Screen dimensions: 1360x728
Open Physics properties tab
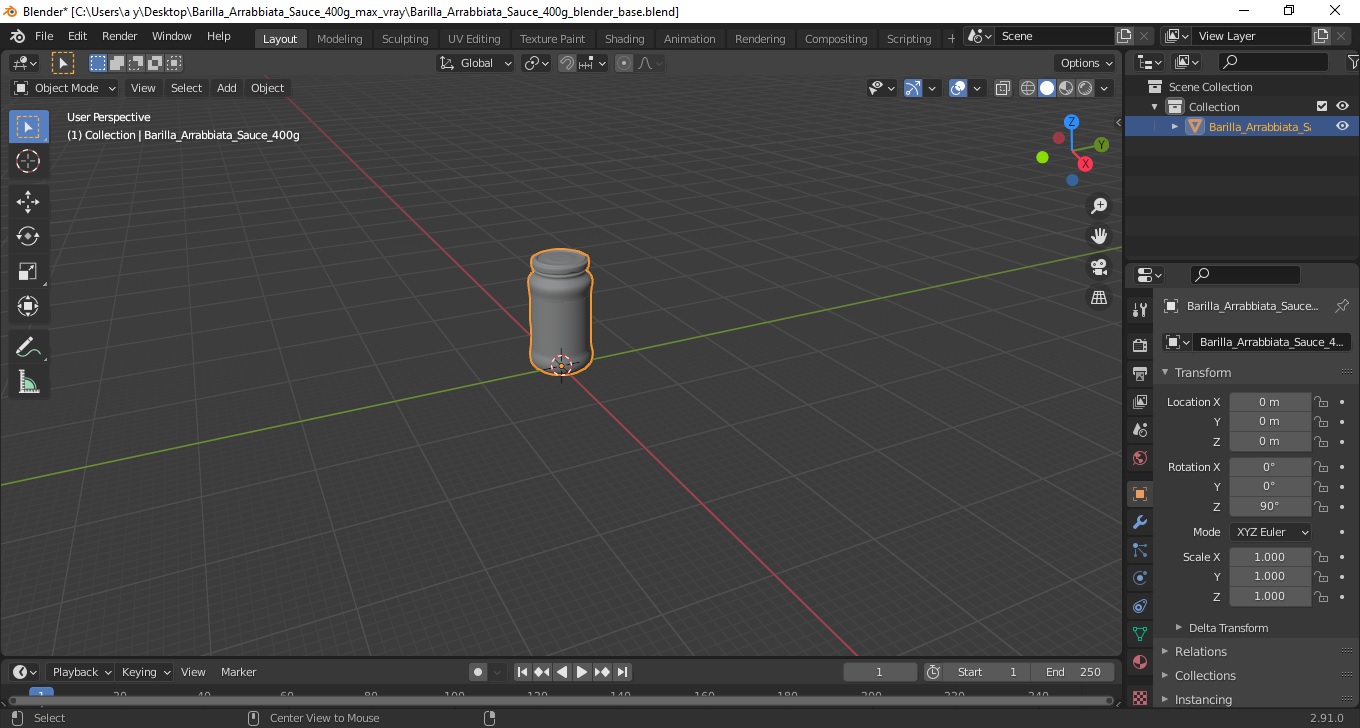(x=1140, y=578)
